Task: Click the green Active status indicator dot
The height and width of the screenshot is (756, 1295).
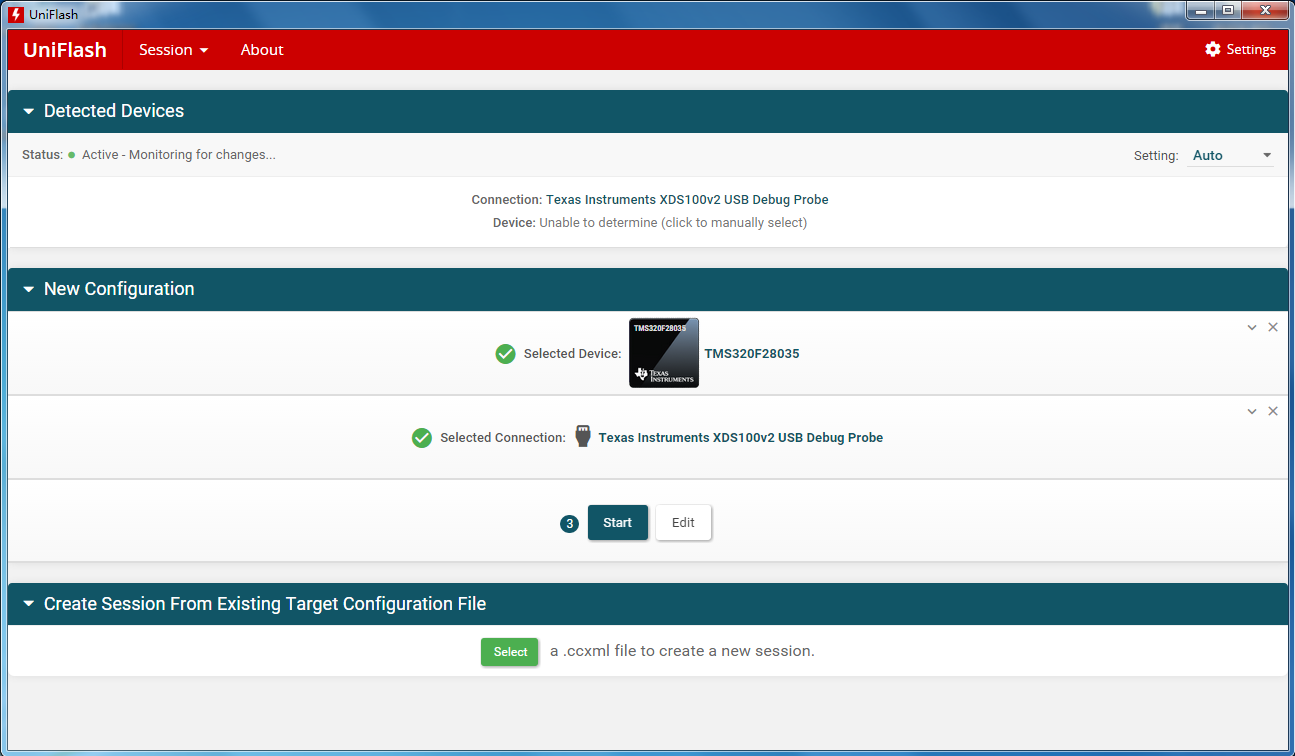Action: [x=72, y=155]
